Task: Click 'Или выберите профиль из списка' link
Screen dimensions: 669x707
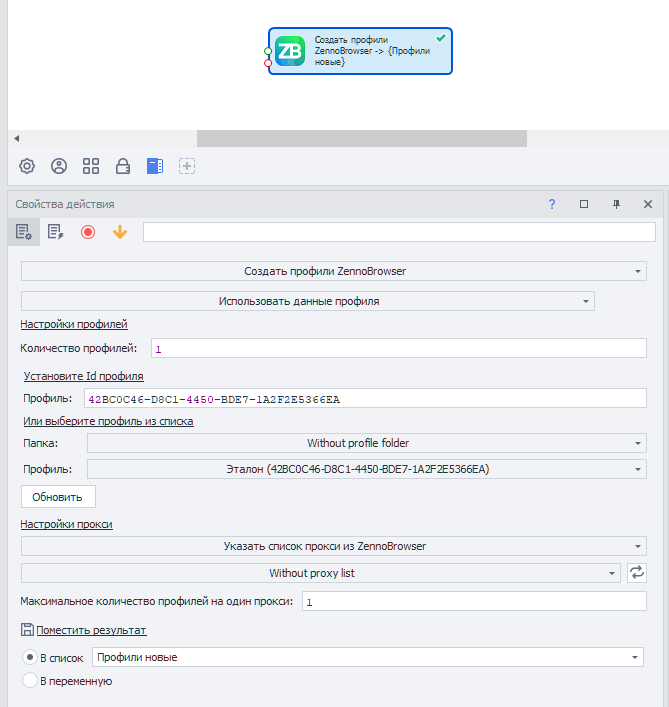Action: click(x=108, y=421)
